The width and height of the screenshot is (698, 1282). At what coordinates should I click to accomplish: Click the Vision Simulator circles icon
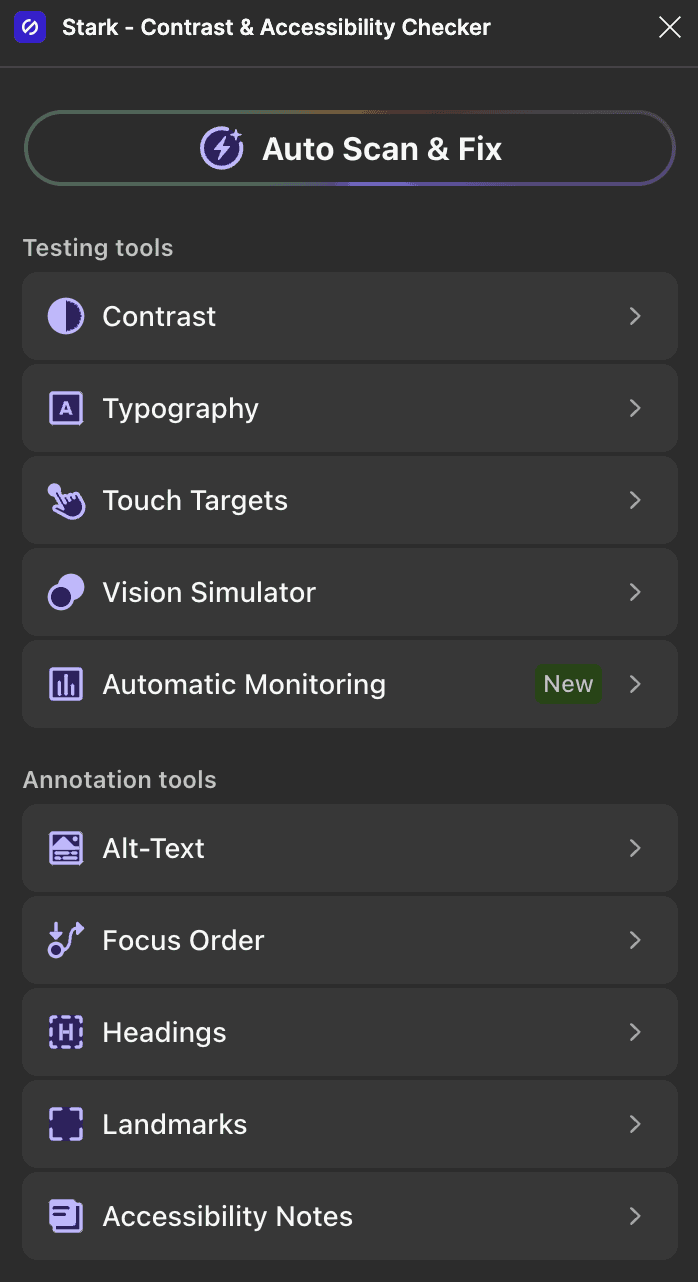pos(66,592)
